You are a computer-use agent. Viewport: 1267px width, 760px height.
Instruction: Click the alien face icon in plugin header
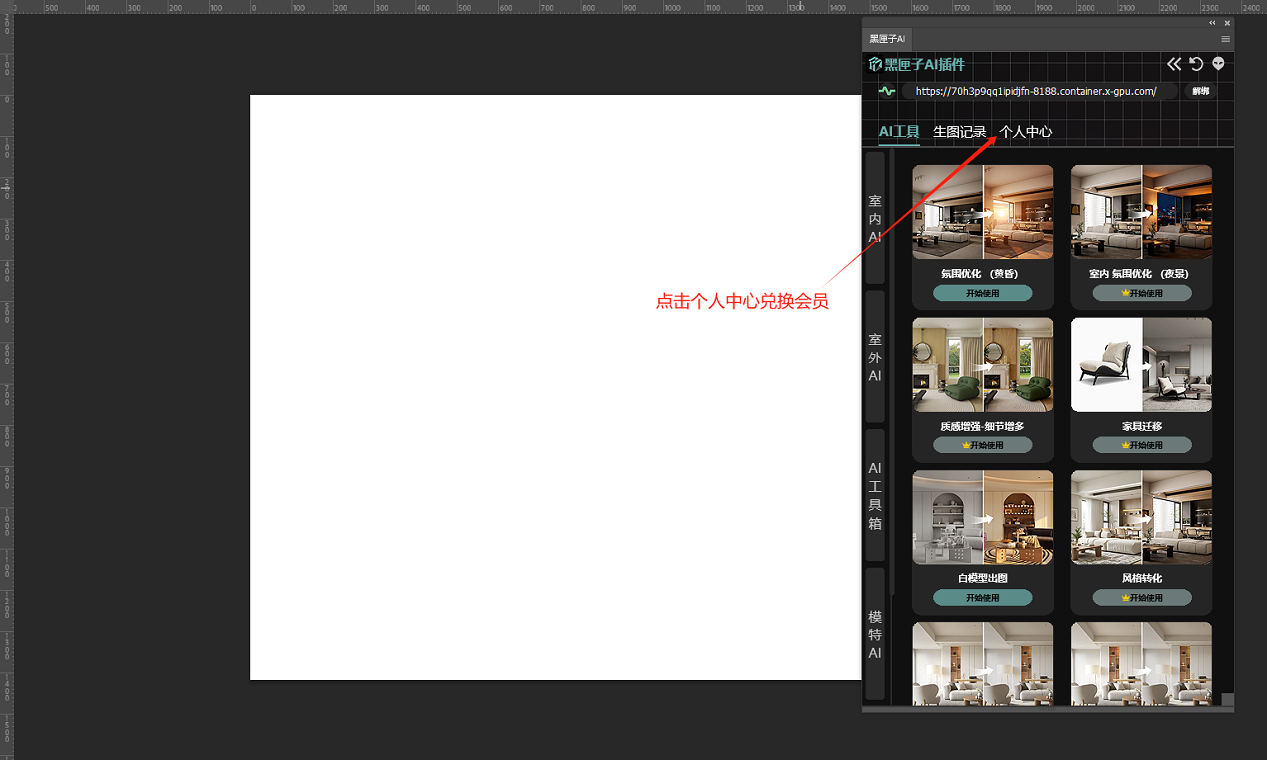point(1218,64)
